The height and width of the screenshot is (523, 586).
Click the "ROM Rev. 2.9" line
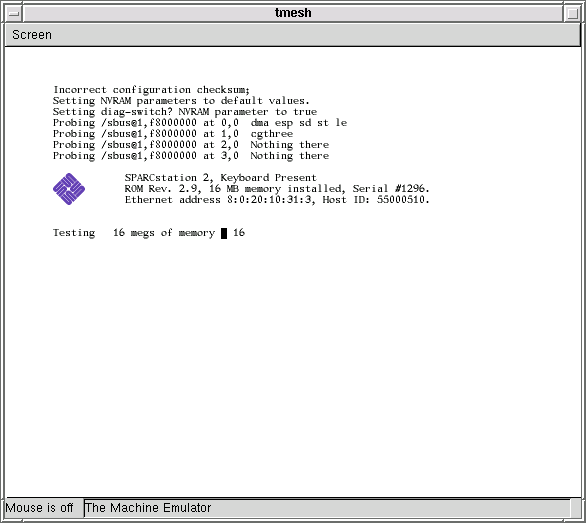pos(277,188)
